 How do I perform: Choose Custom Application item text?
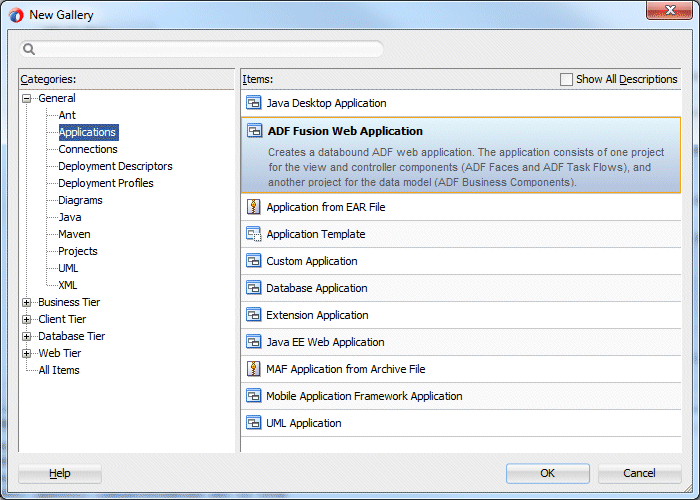click(312, 261)
